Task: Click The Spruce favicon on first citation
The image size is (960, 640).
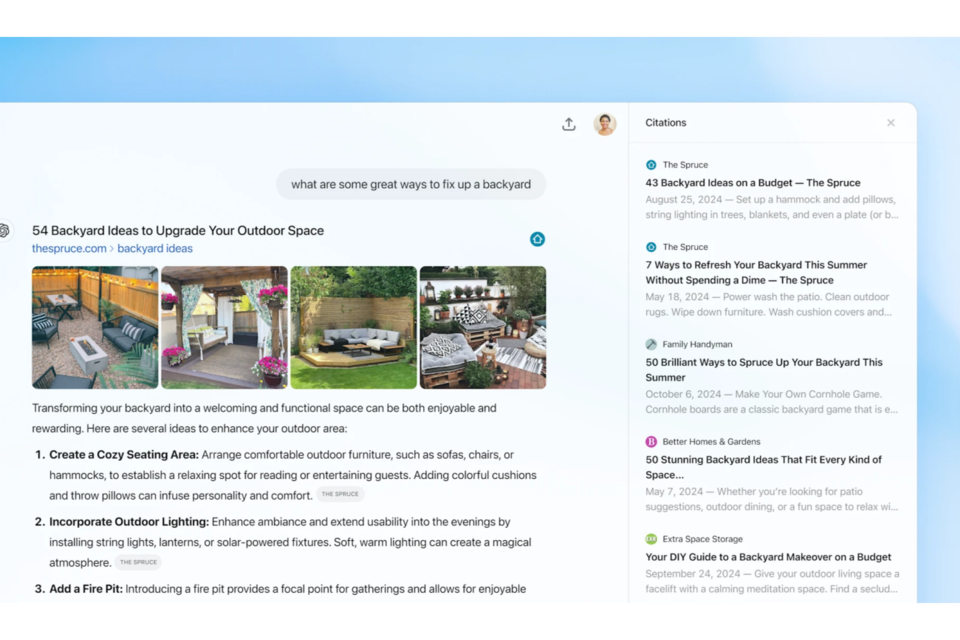Action: (651, 165)
